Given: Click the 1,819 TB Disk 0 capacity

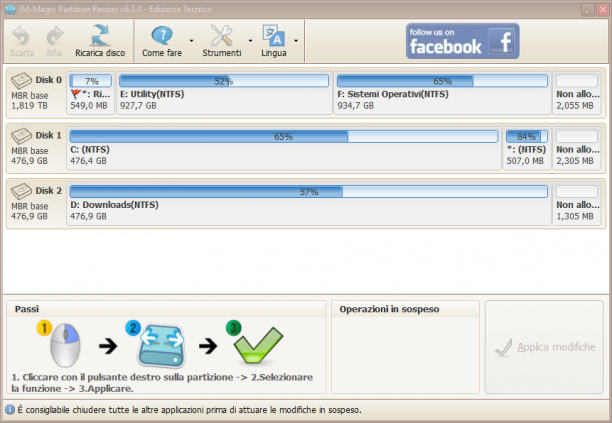Looking at the screenshot, I should coord(29,106).
